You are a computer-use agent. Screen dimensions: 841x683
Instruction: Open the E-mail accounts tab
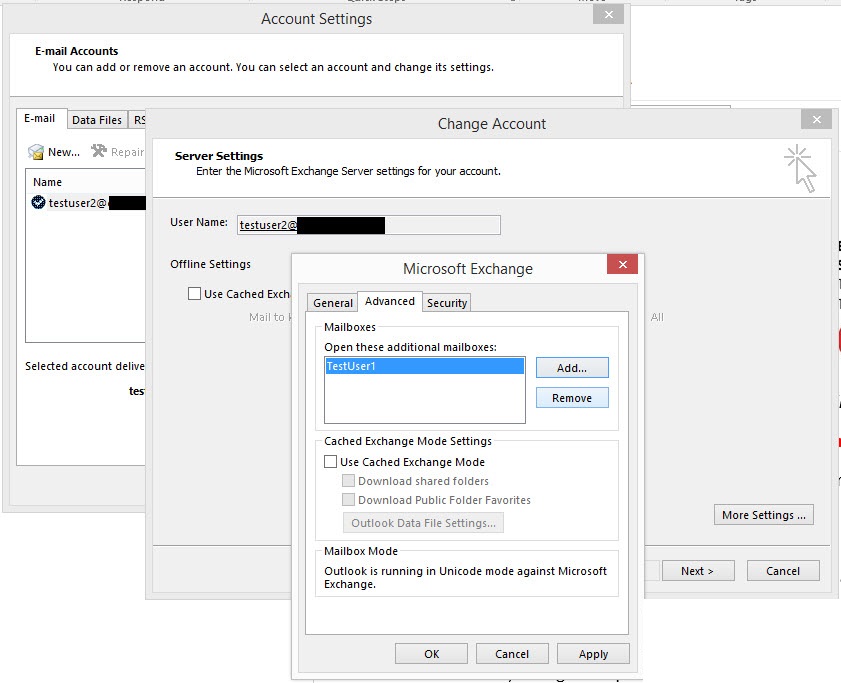40,118
